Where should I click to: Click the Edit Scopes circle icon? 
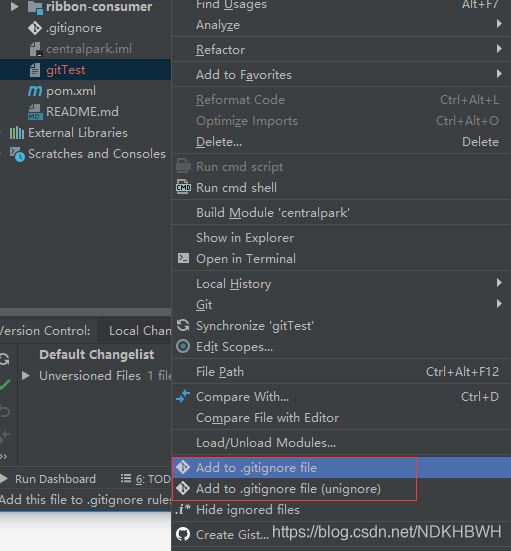pyautogui.click(x=183, y=346)
